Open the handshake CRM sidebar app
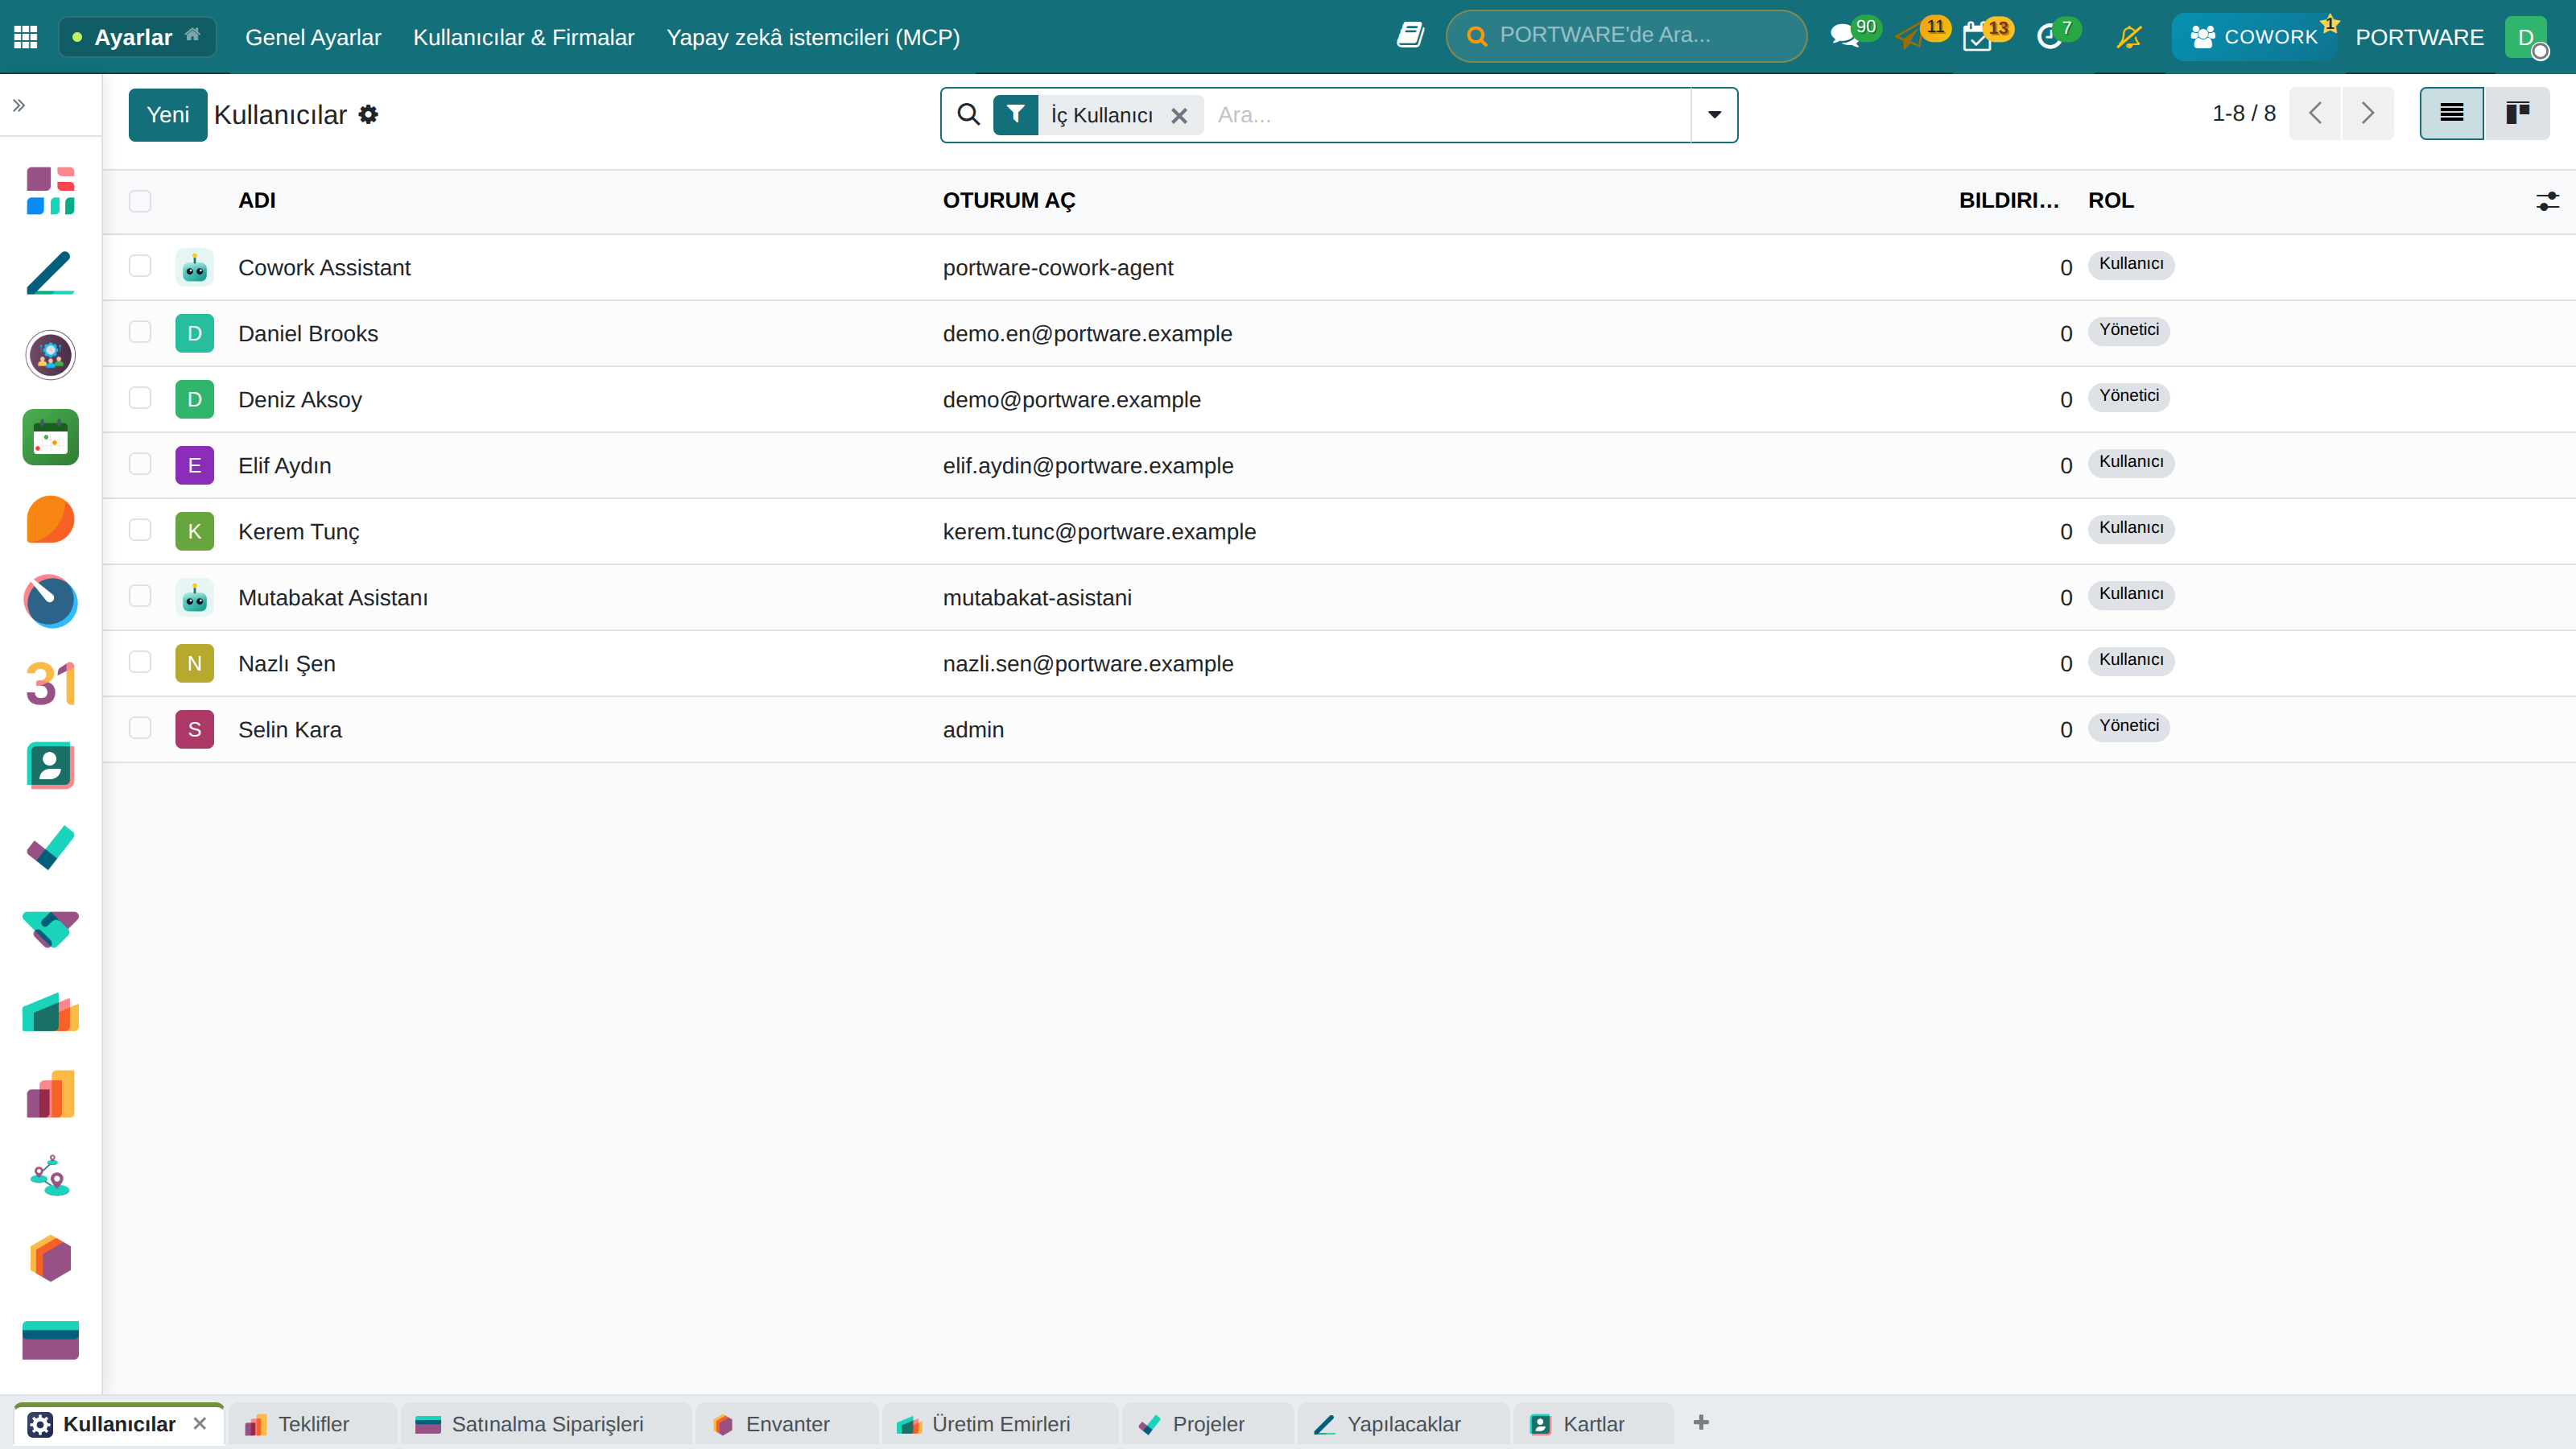2576x1449 pixels. point(50,930)
